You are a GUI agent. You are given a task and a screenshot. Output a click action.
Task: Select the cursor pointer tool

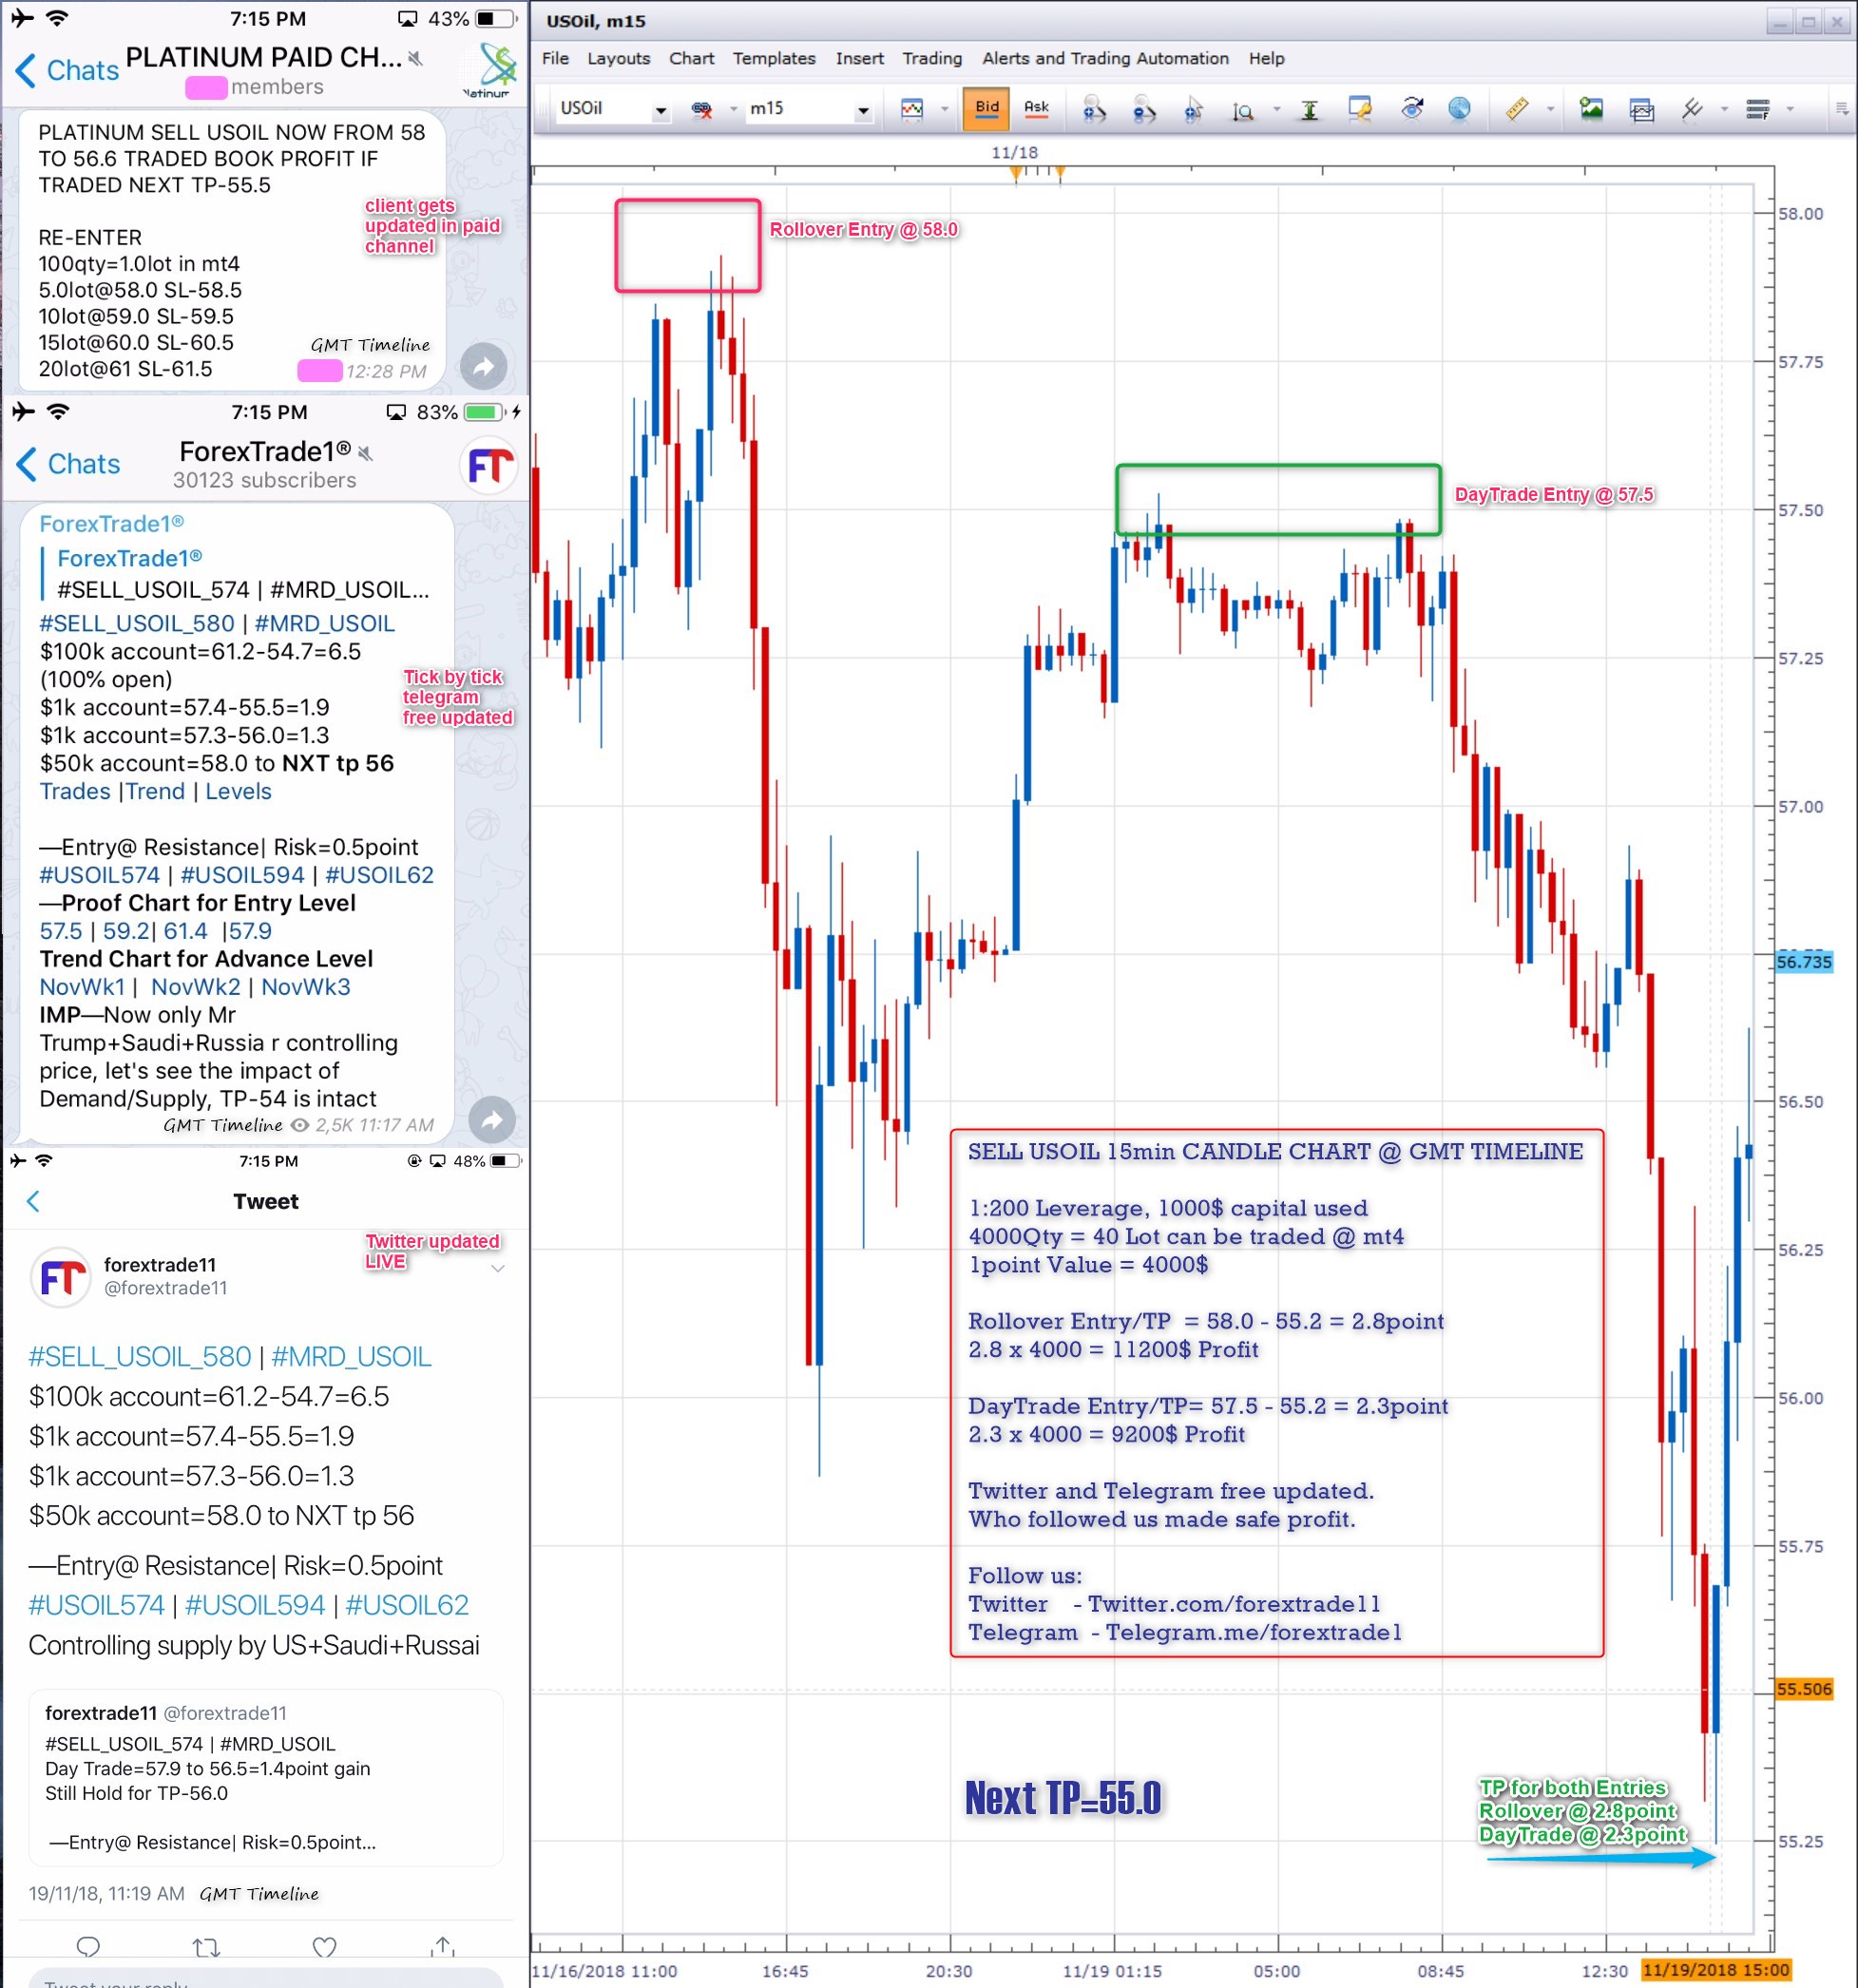(x=1193, y=109)
